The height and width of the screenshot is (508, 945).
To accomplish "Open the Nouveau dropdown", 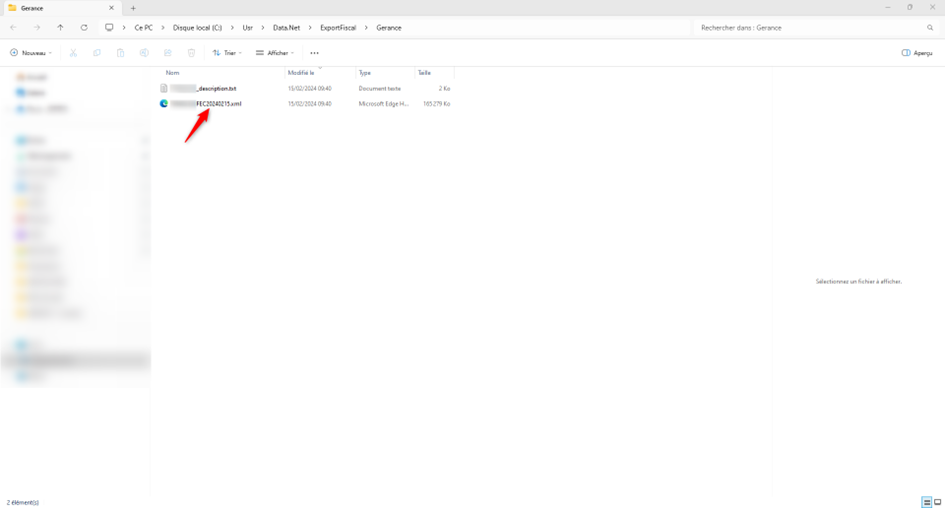I will [31, 53].
